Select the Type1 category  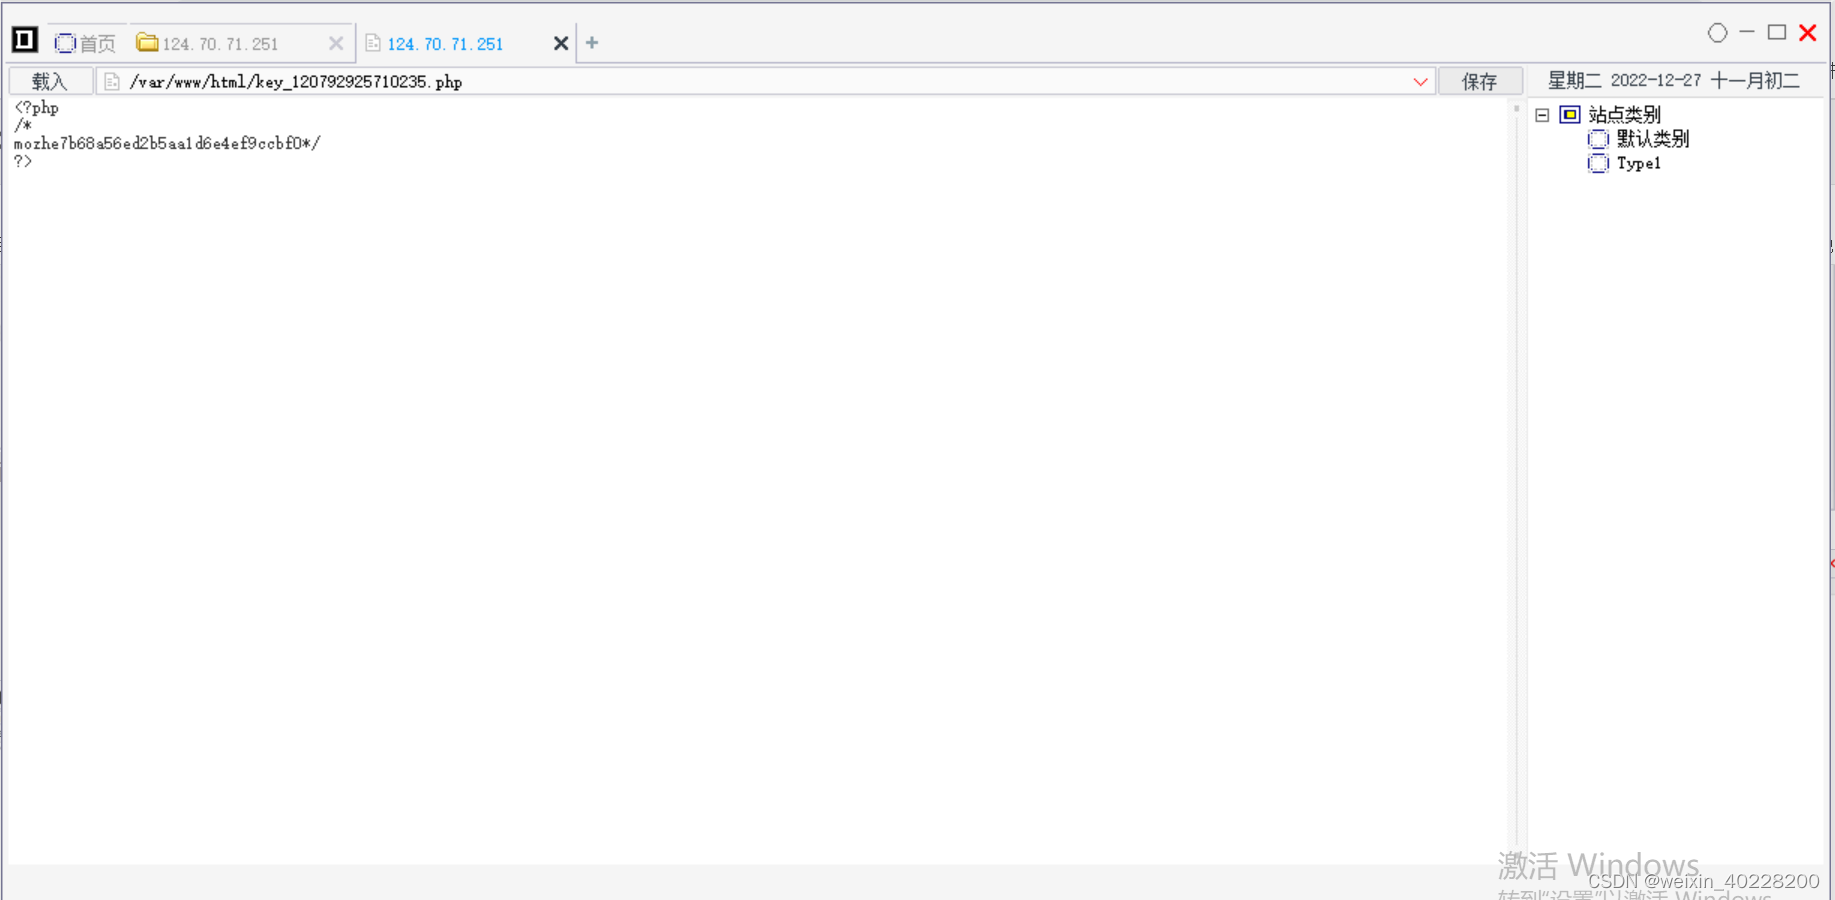pos(1638,163)
